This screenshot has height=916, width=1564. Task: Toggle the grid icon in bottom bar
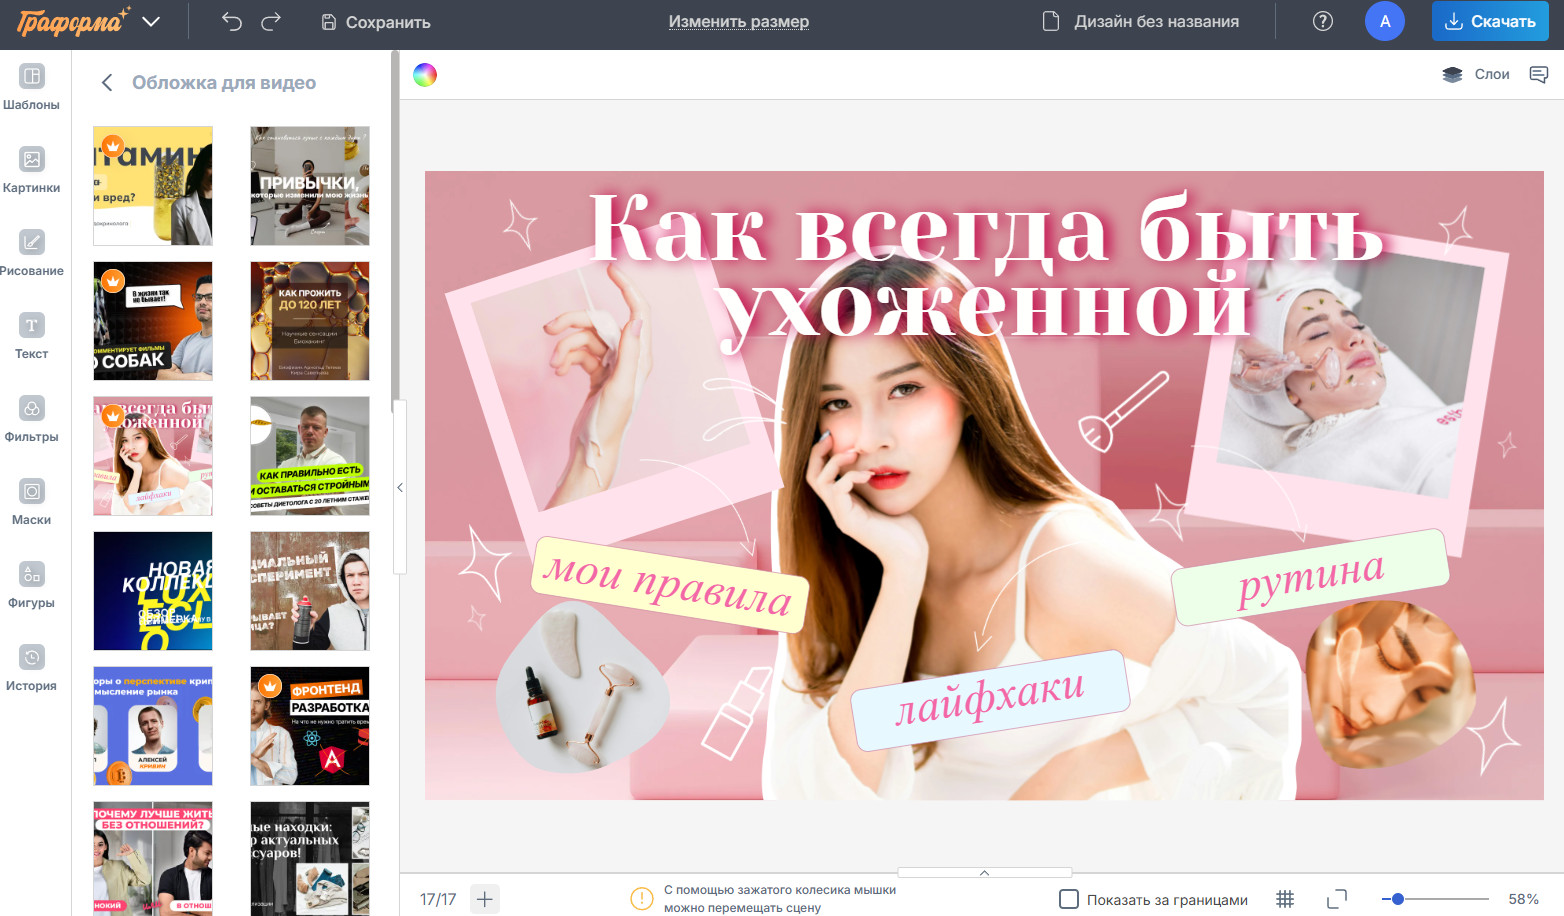(x=1285, y=899)
